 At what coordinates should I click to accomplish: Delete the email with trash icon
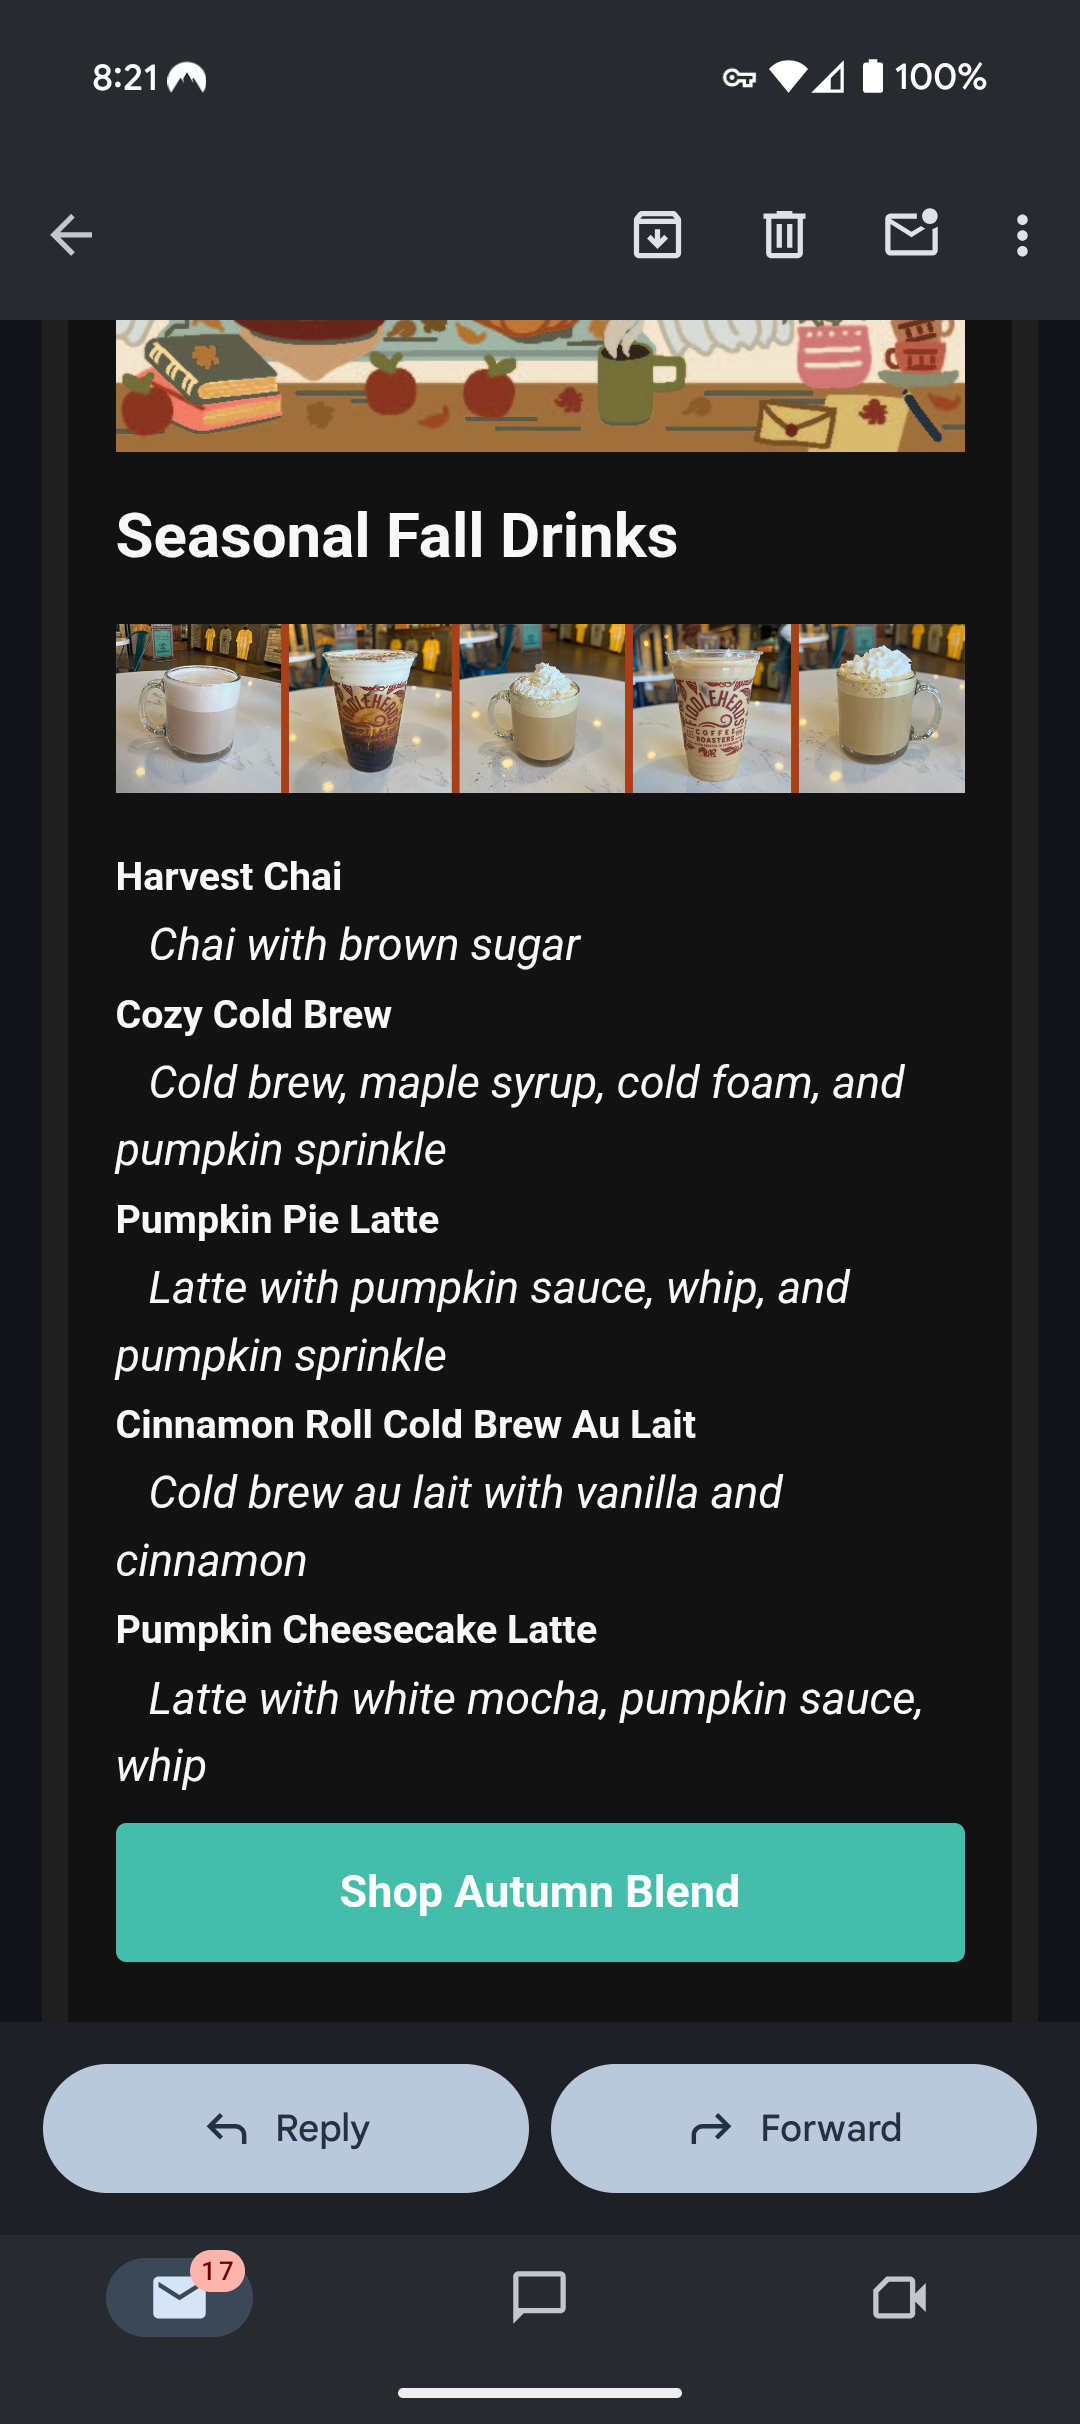(784, 236)
